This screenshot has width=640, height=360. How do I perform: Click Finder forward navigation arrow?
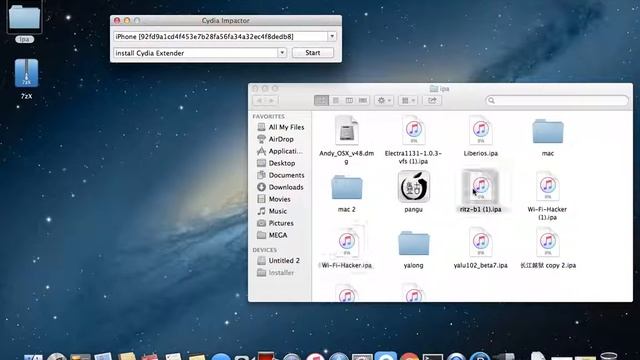coord(271,100)
